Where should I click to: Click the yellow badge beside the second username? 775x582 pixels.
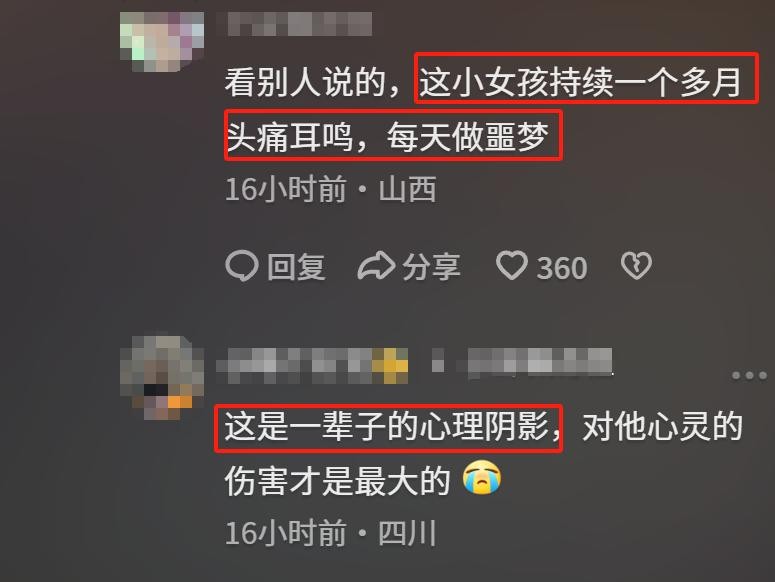390,366
